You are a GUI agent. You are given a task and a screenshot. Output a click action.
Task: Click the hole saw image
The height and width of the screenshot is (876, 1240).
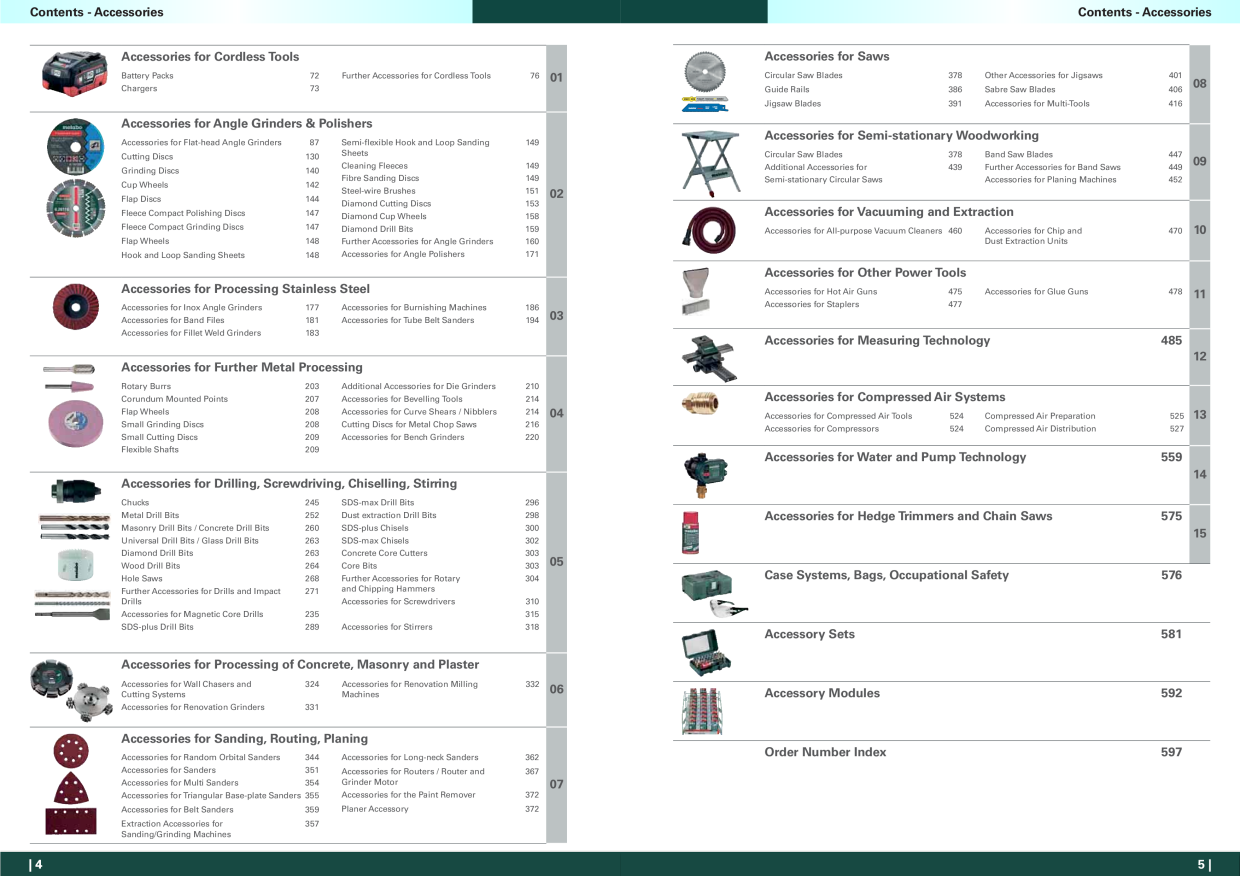[74, 565]
